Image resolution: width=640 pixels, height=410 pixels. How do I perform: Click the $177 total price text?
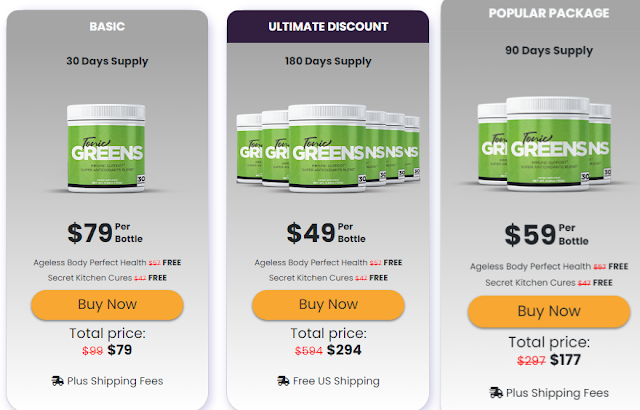(x=565, y=360)
